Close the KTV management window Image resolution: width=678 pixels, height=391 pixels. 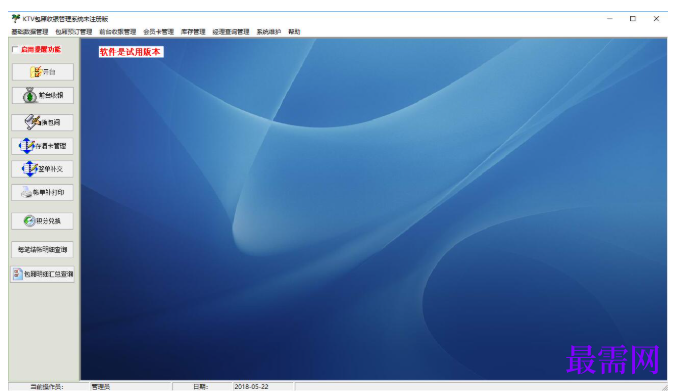656,19
